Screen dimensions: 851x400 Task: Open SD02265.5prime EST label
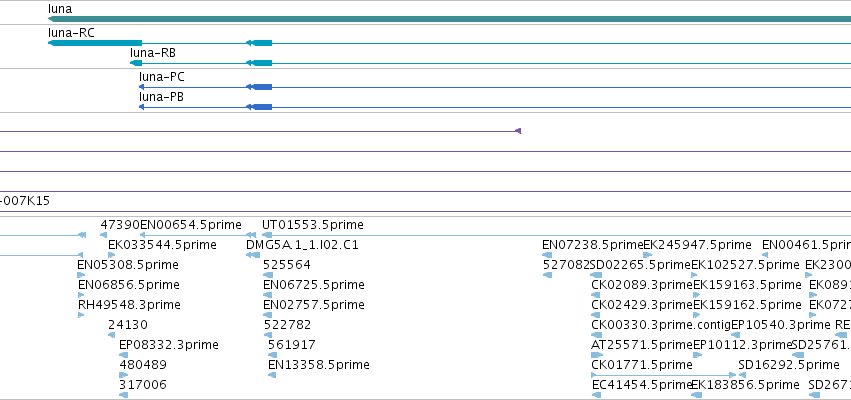640,265
